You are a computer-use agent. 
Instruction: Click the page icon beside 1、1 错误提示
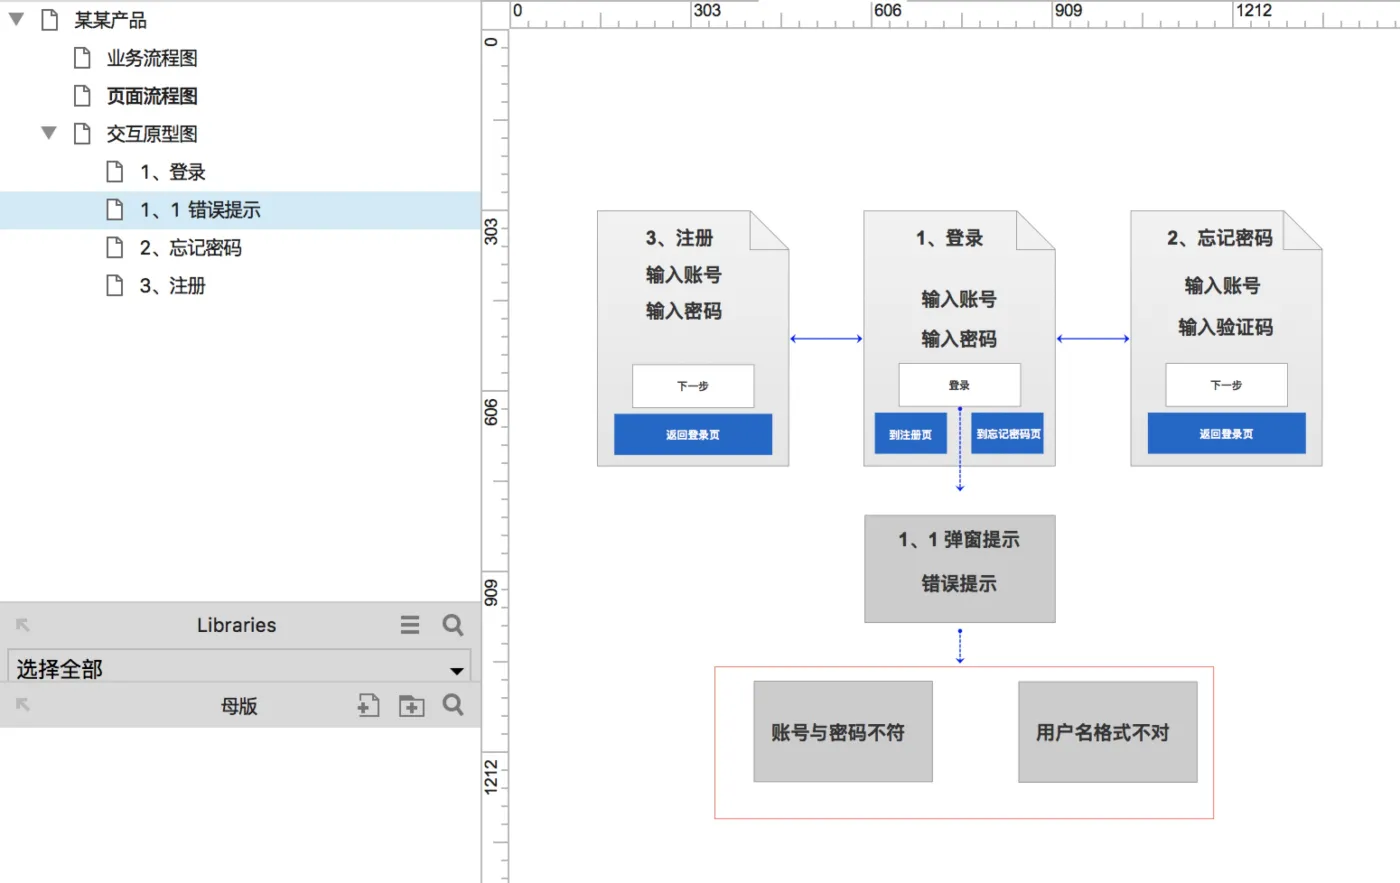pos(115,210)
